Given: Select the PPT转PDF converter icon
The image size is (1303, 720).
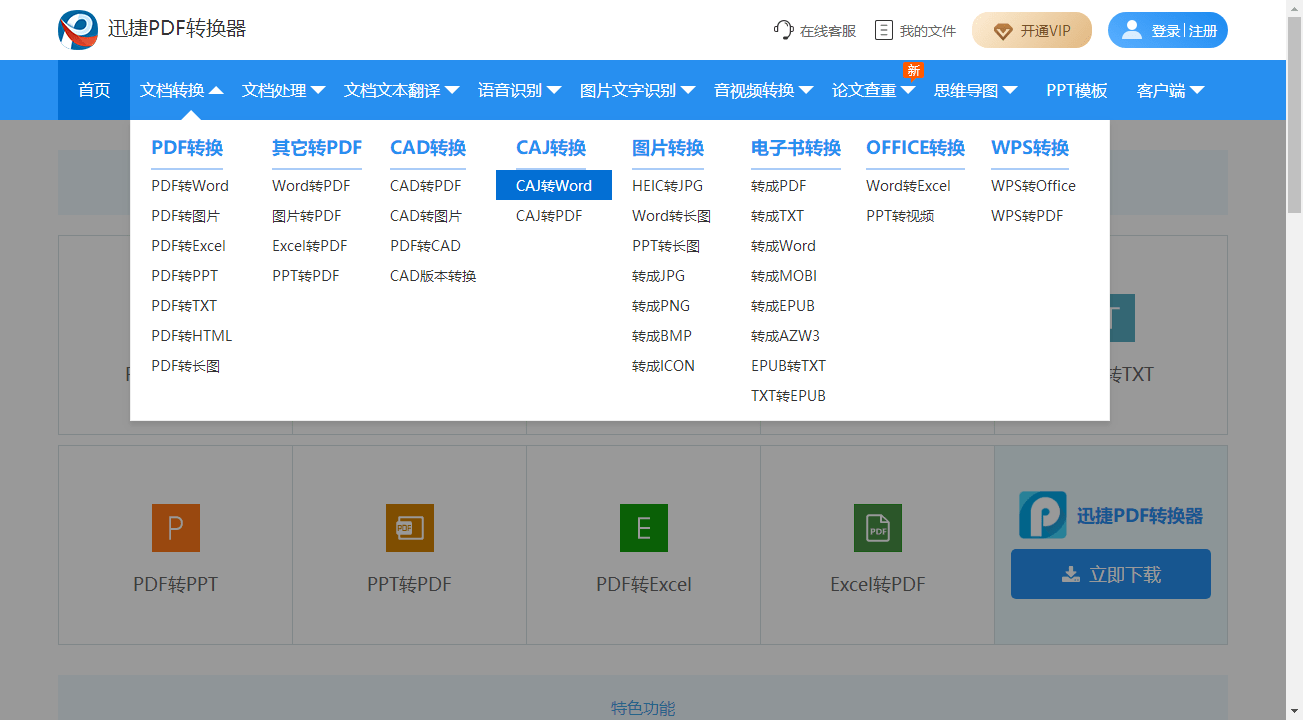Looking at the screenshot, I should (x=409, y=527).
